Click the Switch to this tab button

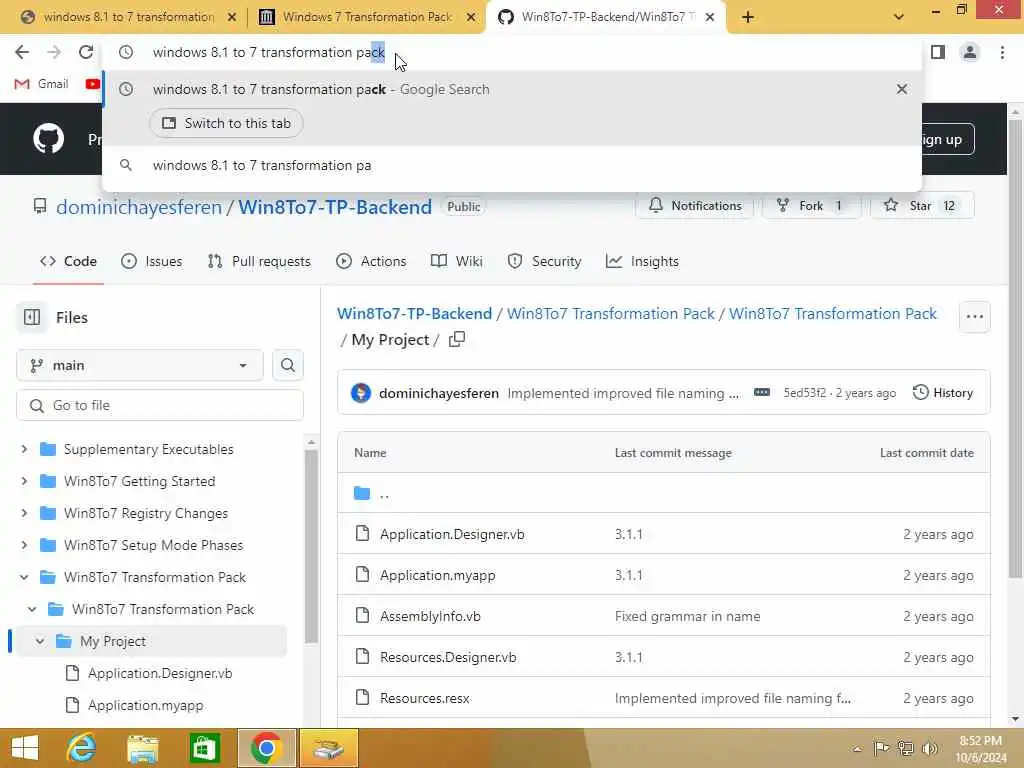click(x=226, y=123)
